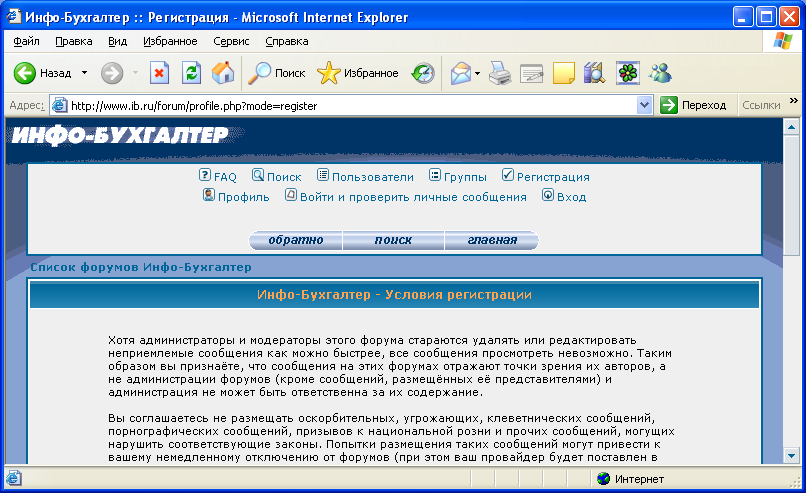The width and height of the screenshot is (806, 493).
Task: Go to Home page icon
Action: [223, 73]
